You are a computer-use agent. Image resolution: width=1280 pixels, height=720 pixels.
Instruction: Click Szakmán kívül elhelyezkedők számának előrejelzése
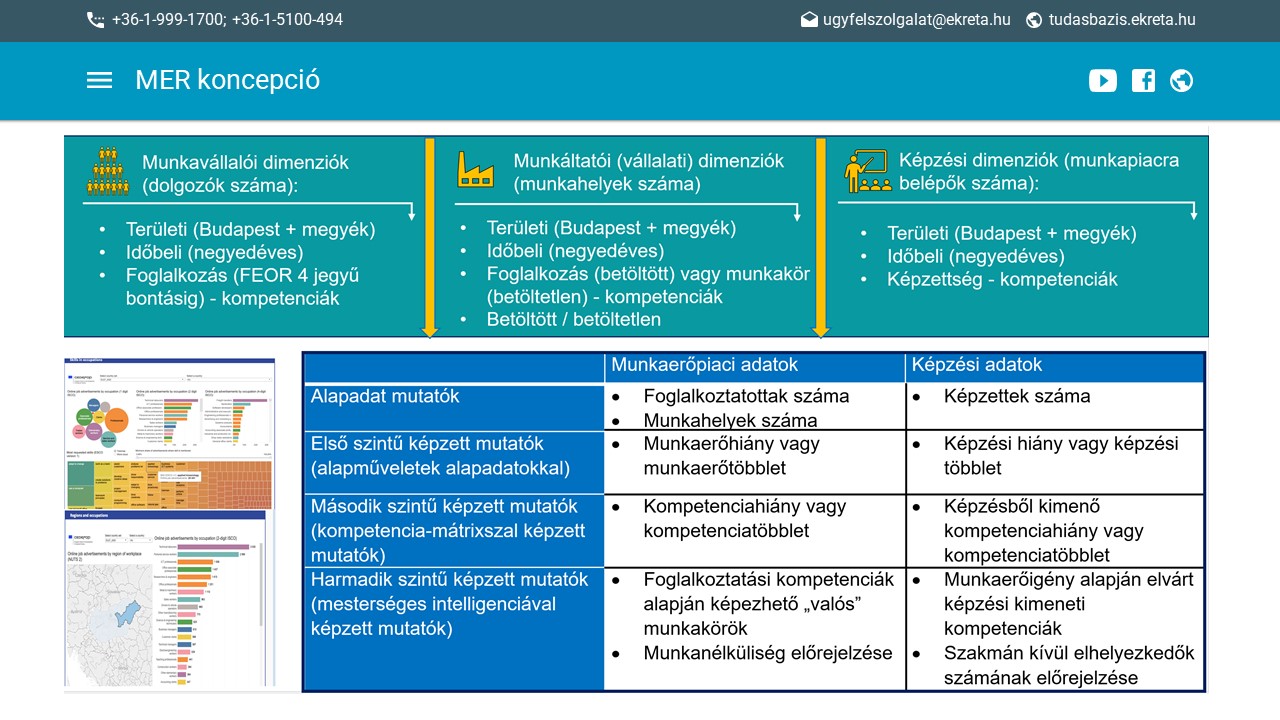1069,666
